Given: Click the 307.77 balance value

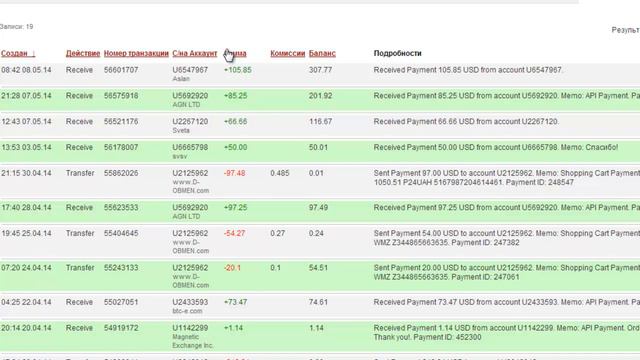Looking at the screenshot, I should (320, 70).
